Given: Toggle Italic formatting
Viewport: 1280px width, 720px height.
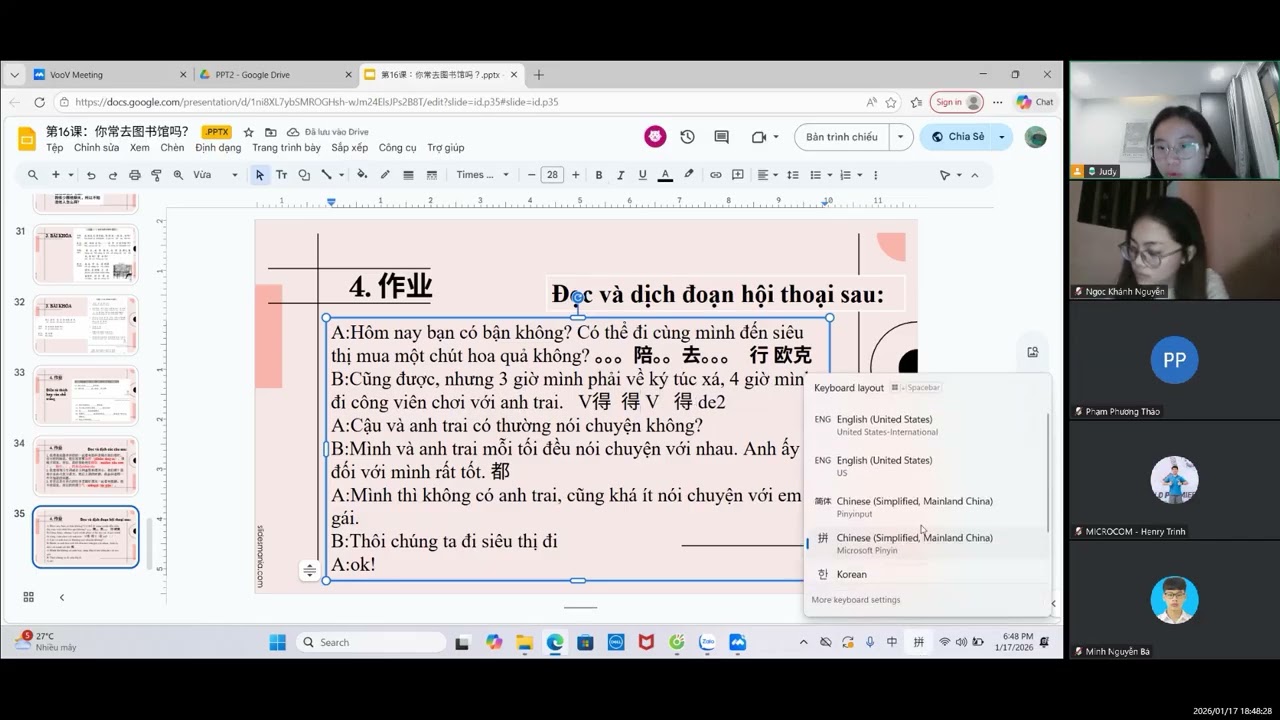Looking at the screenshot, I should tap(621, 175).
